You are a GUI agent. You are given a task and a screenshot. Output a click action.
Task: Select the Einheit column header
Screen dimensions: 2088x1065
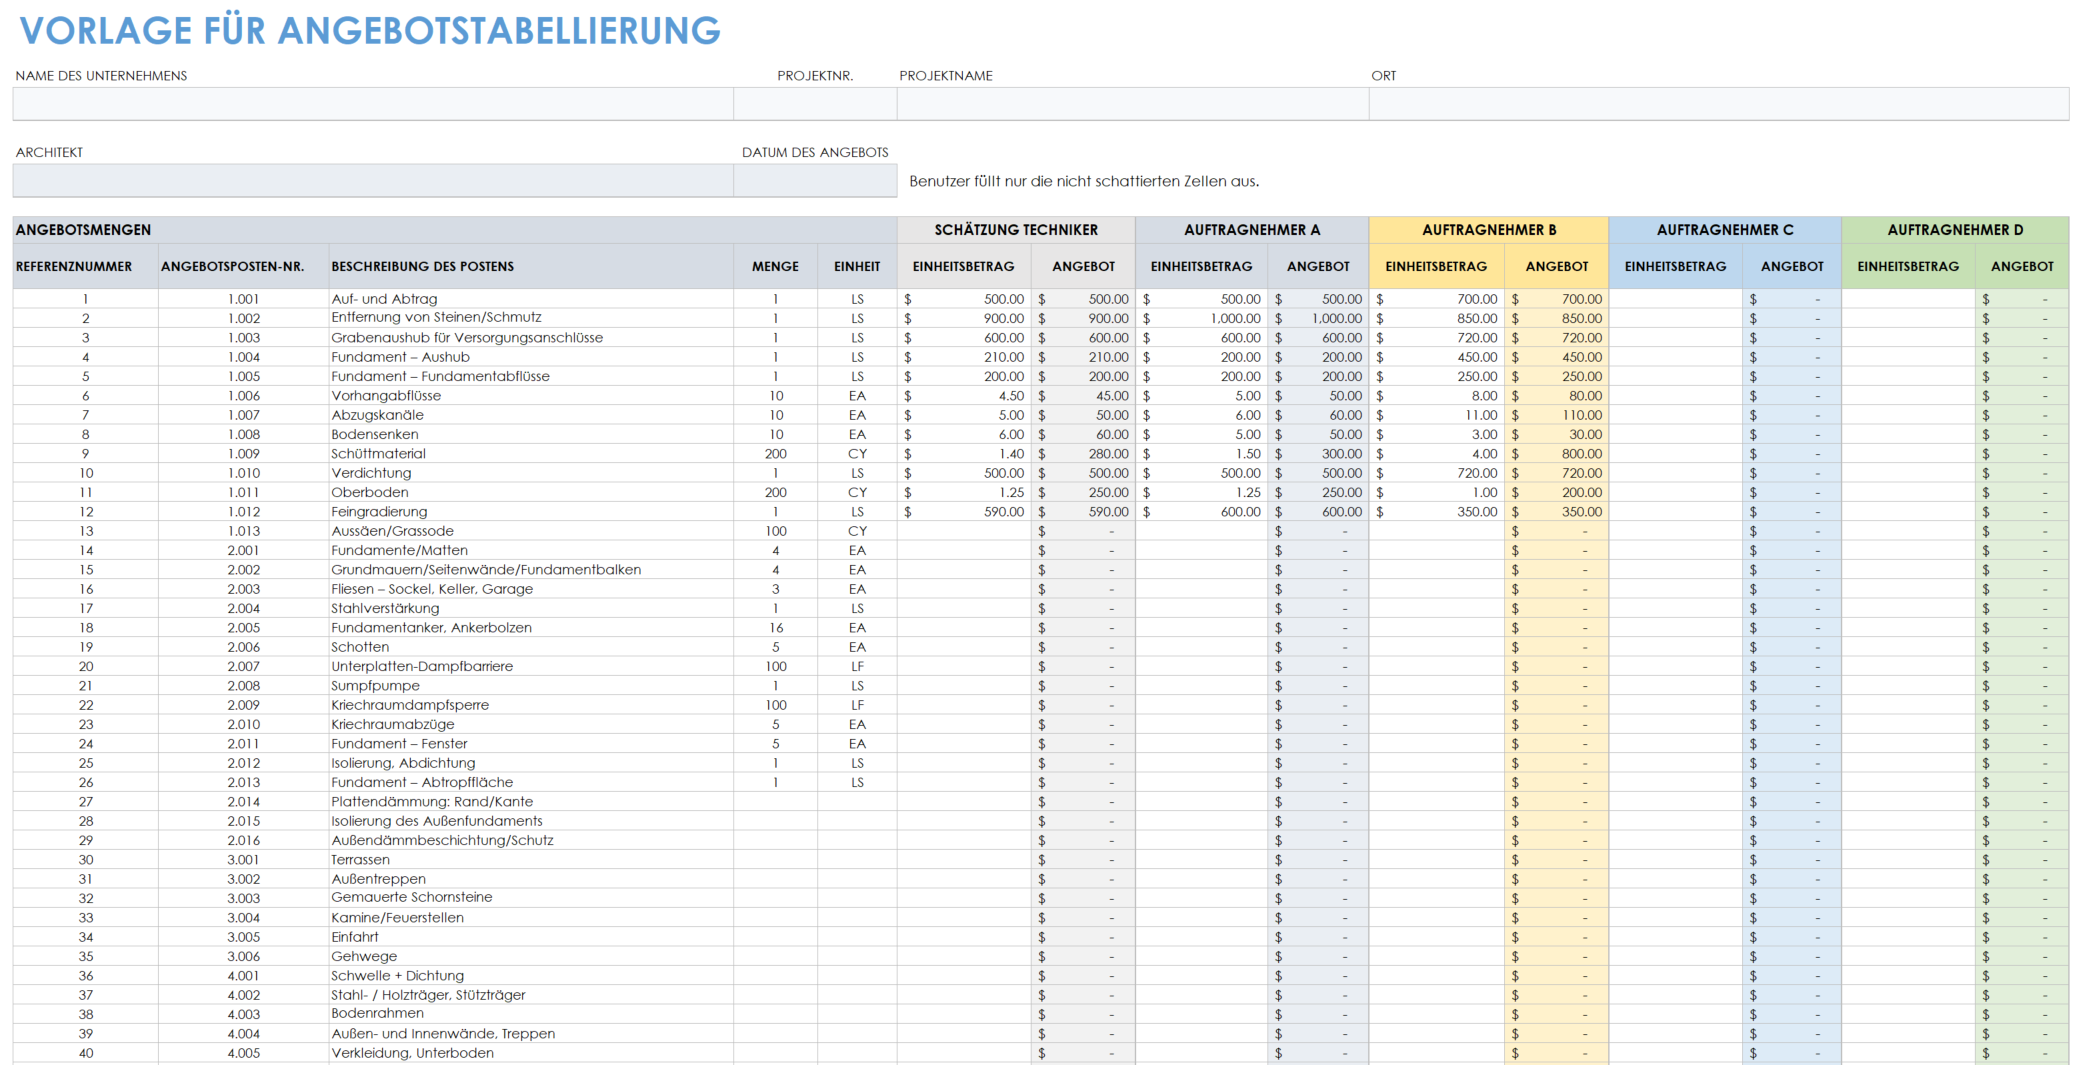[857, 267]
